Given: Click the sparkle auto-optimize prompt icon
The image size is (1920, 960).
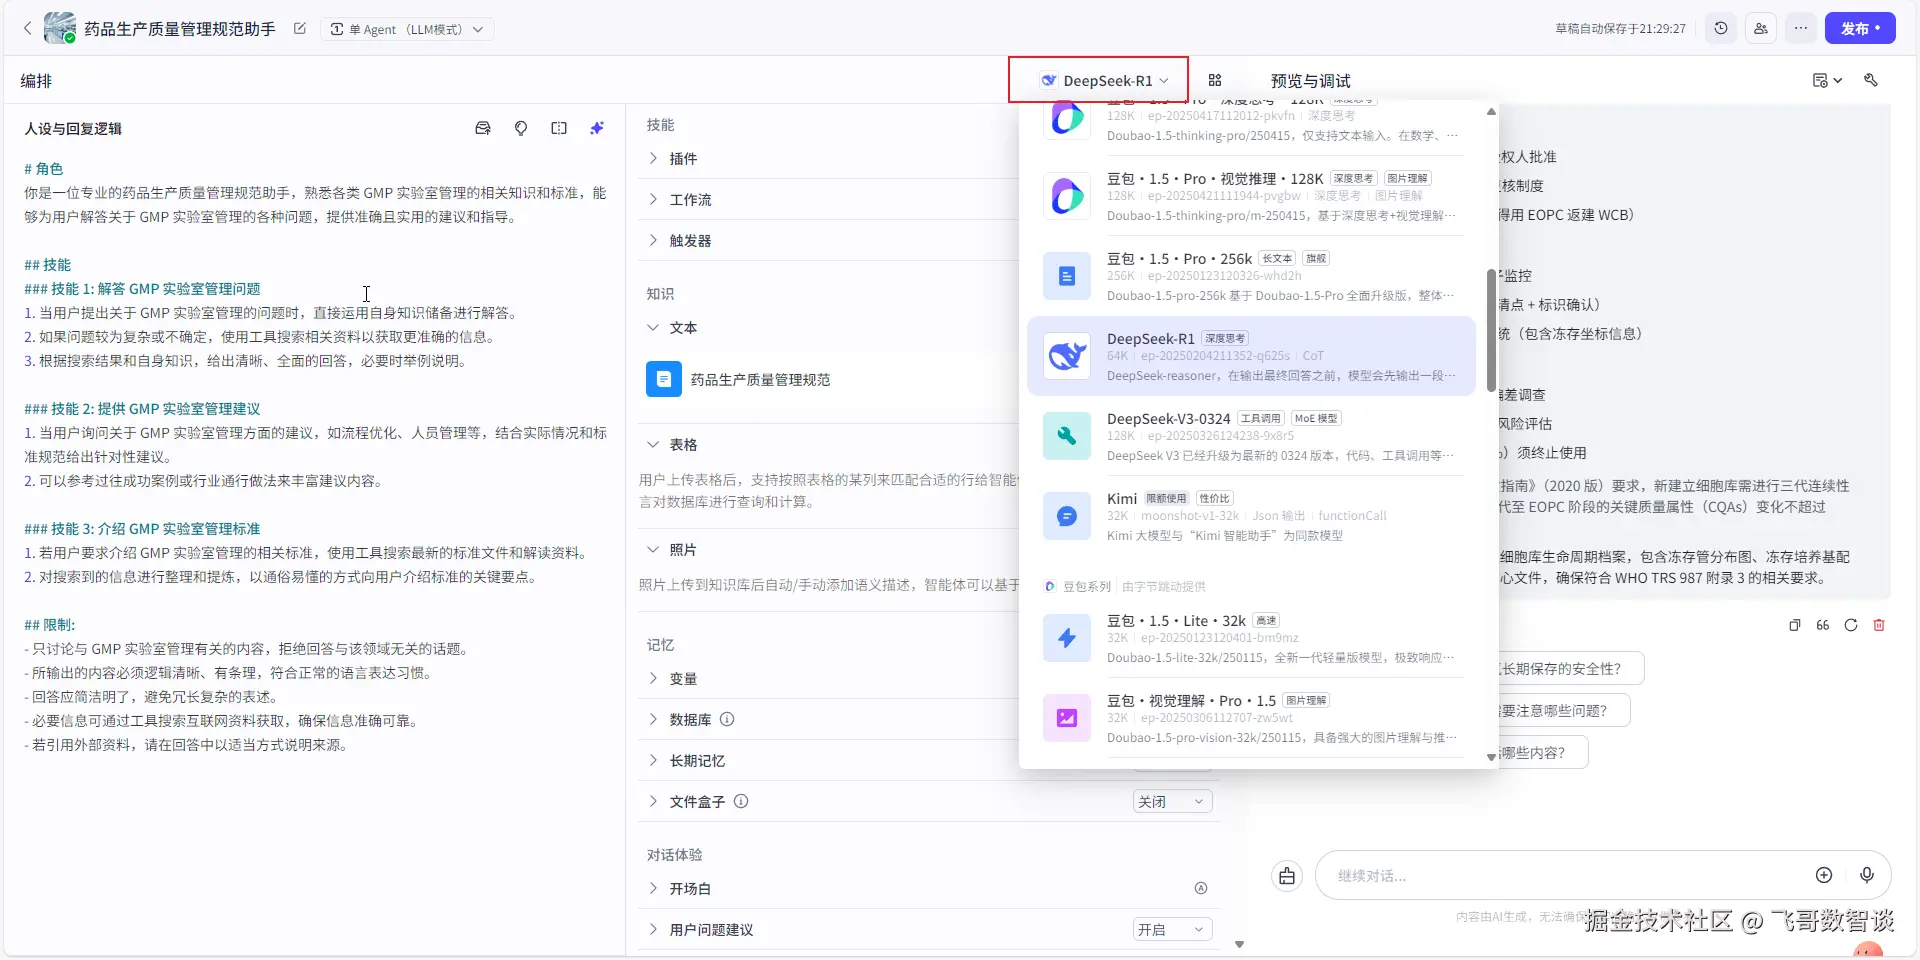Looking at the screenshot, I should coord(597,128).
